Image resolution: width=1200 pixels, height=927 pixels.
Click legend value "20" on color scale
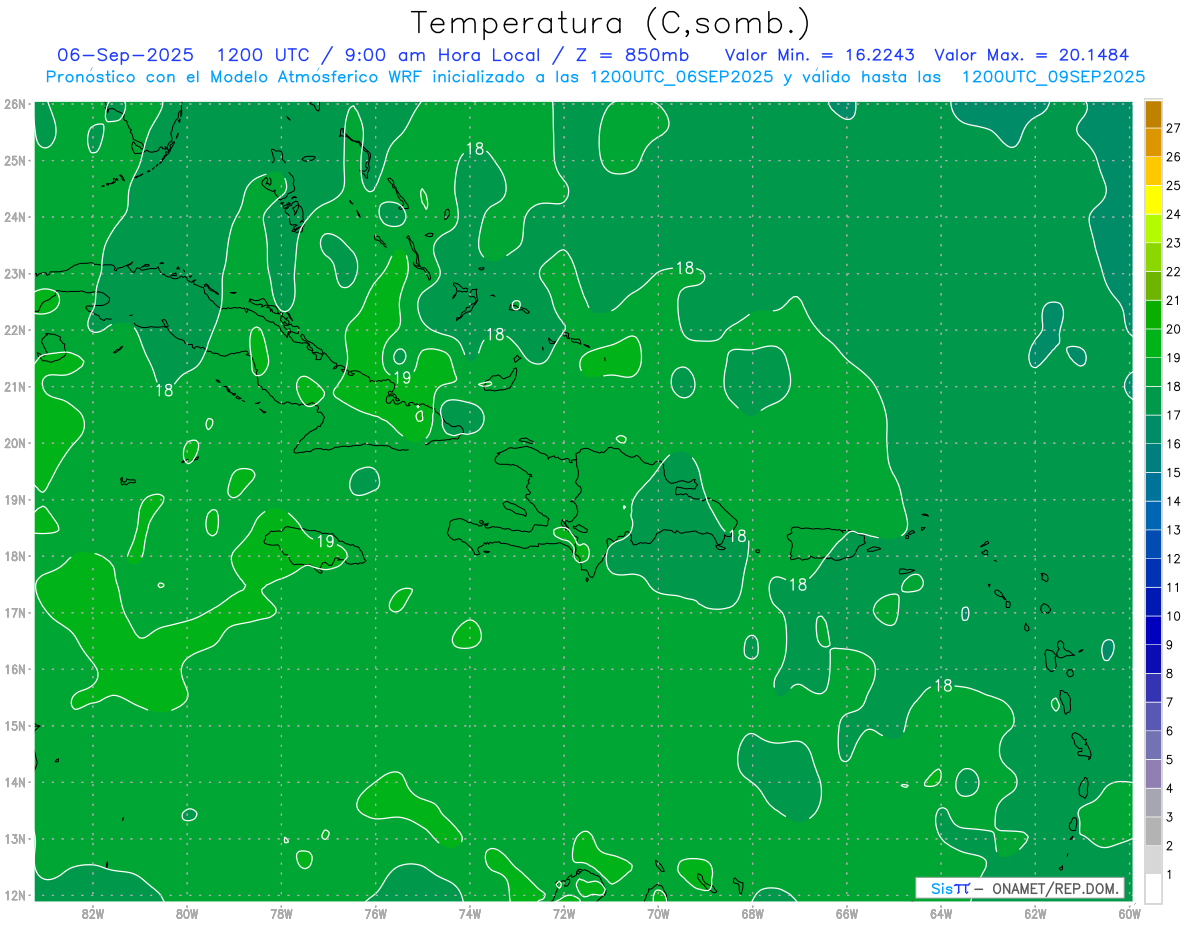click(x=1174, y=329)
